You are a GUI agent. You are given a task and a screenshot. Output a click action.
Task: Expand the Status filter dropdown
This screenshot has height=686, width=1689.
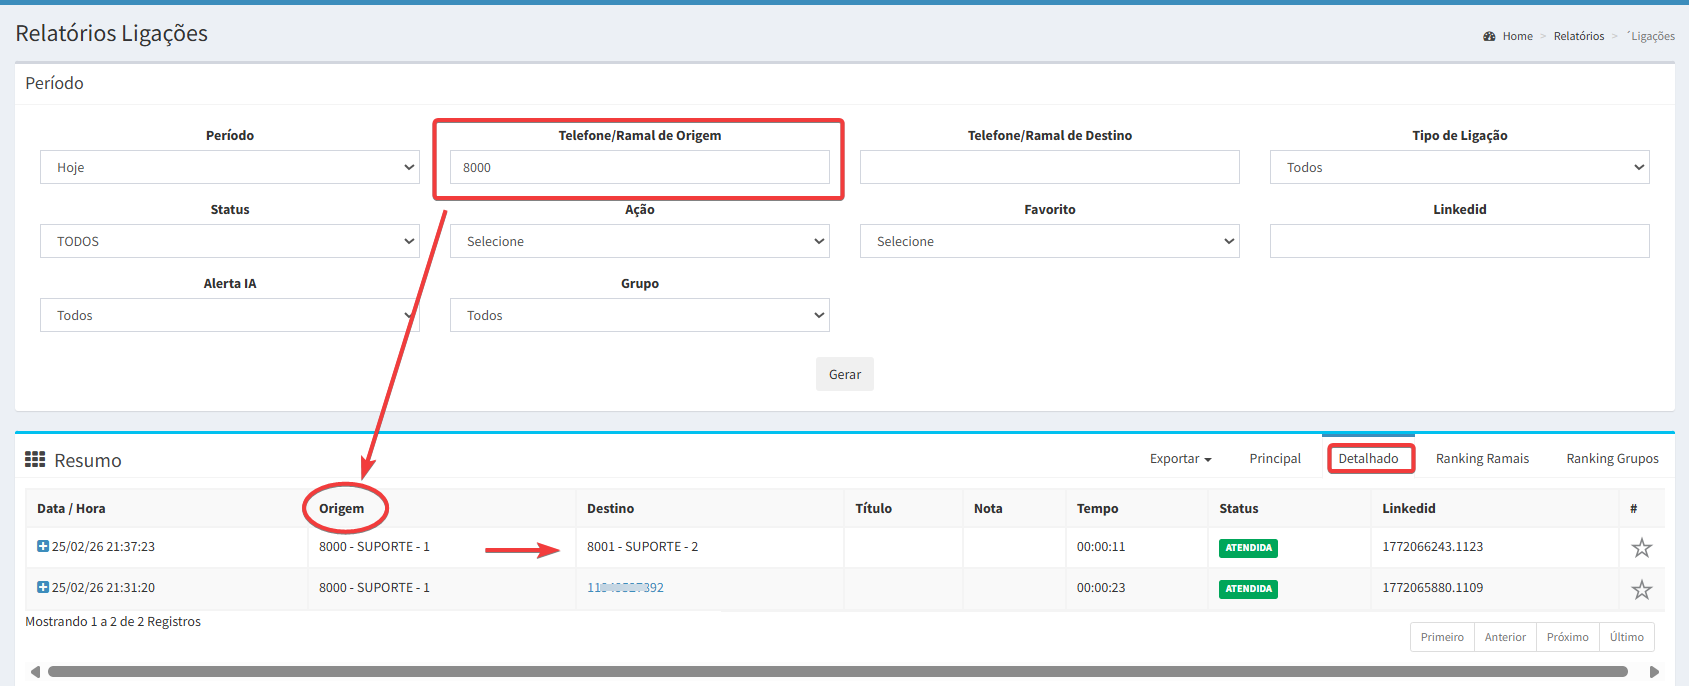[x=229, y=241]
